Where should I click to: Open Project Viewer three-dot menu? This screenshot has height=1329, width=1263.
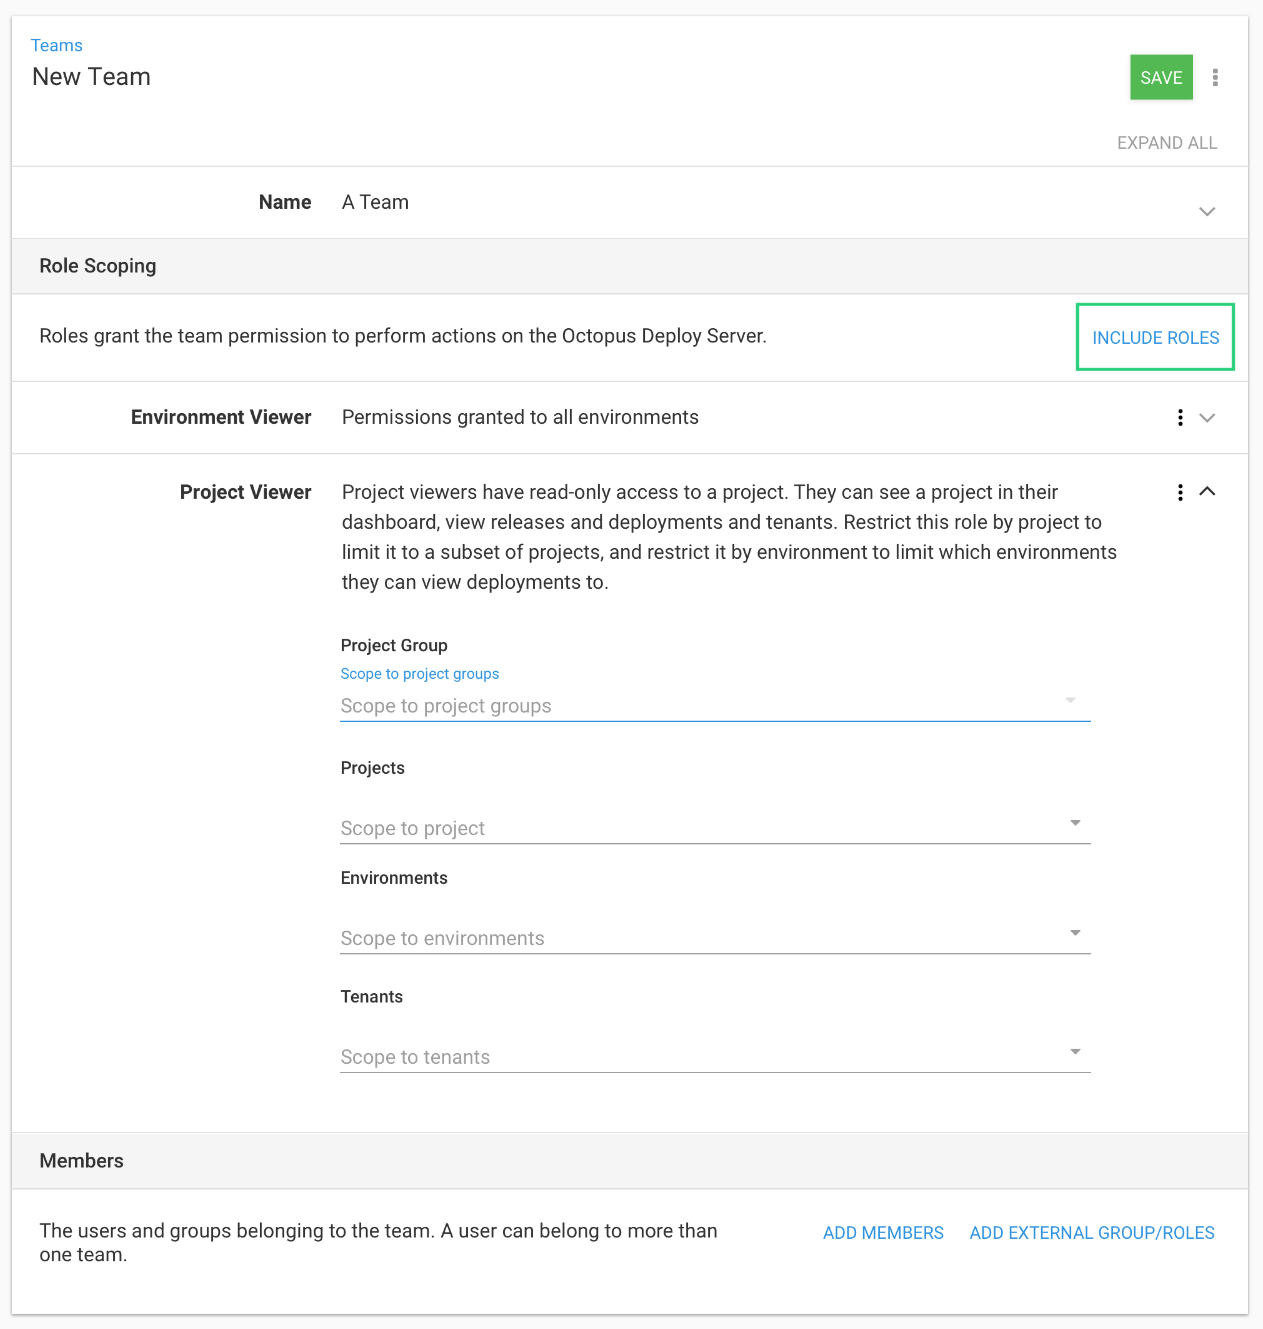[1180, 492]
